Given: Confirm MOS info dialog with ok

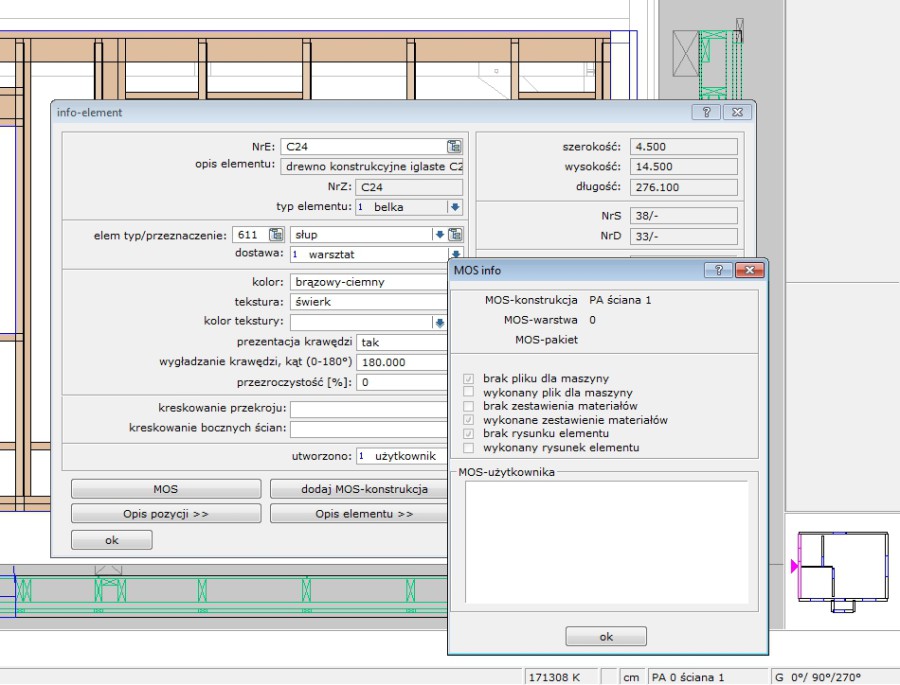Looking at the screenshot, I should coord(606,636).
